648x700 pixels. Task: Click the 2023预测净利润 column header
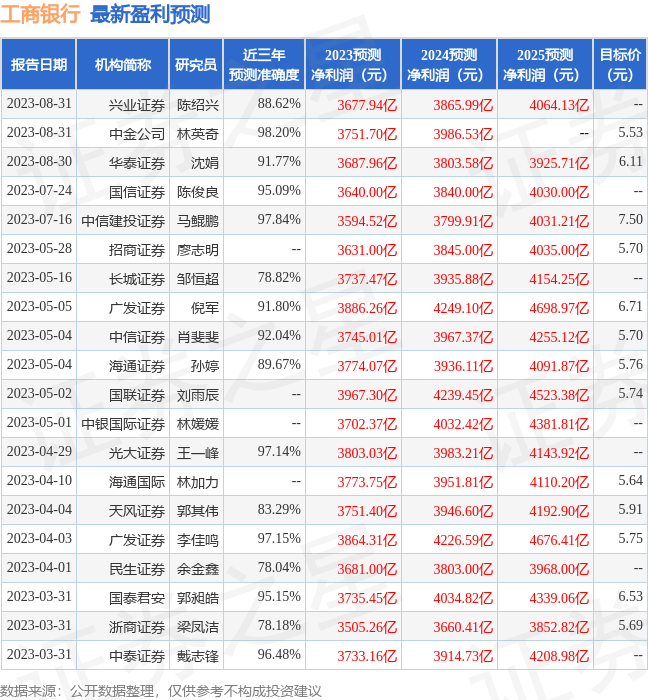(x=353, y=64)
